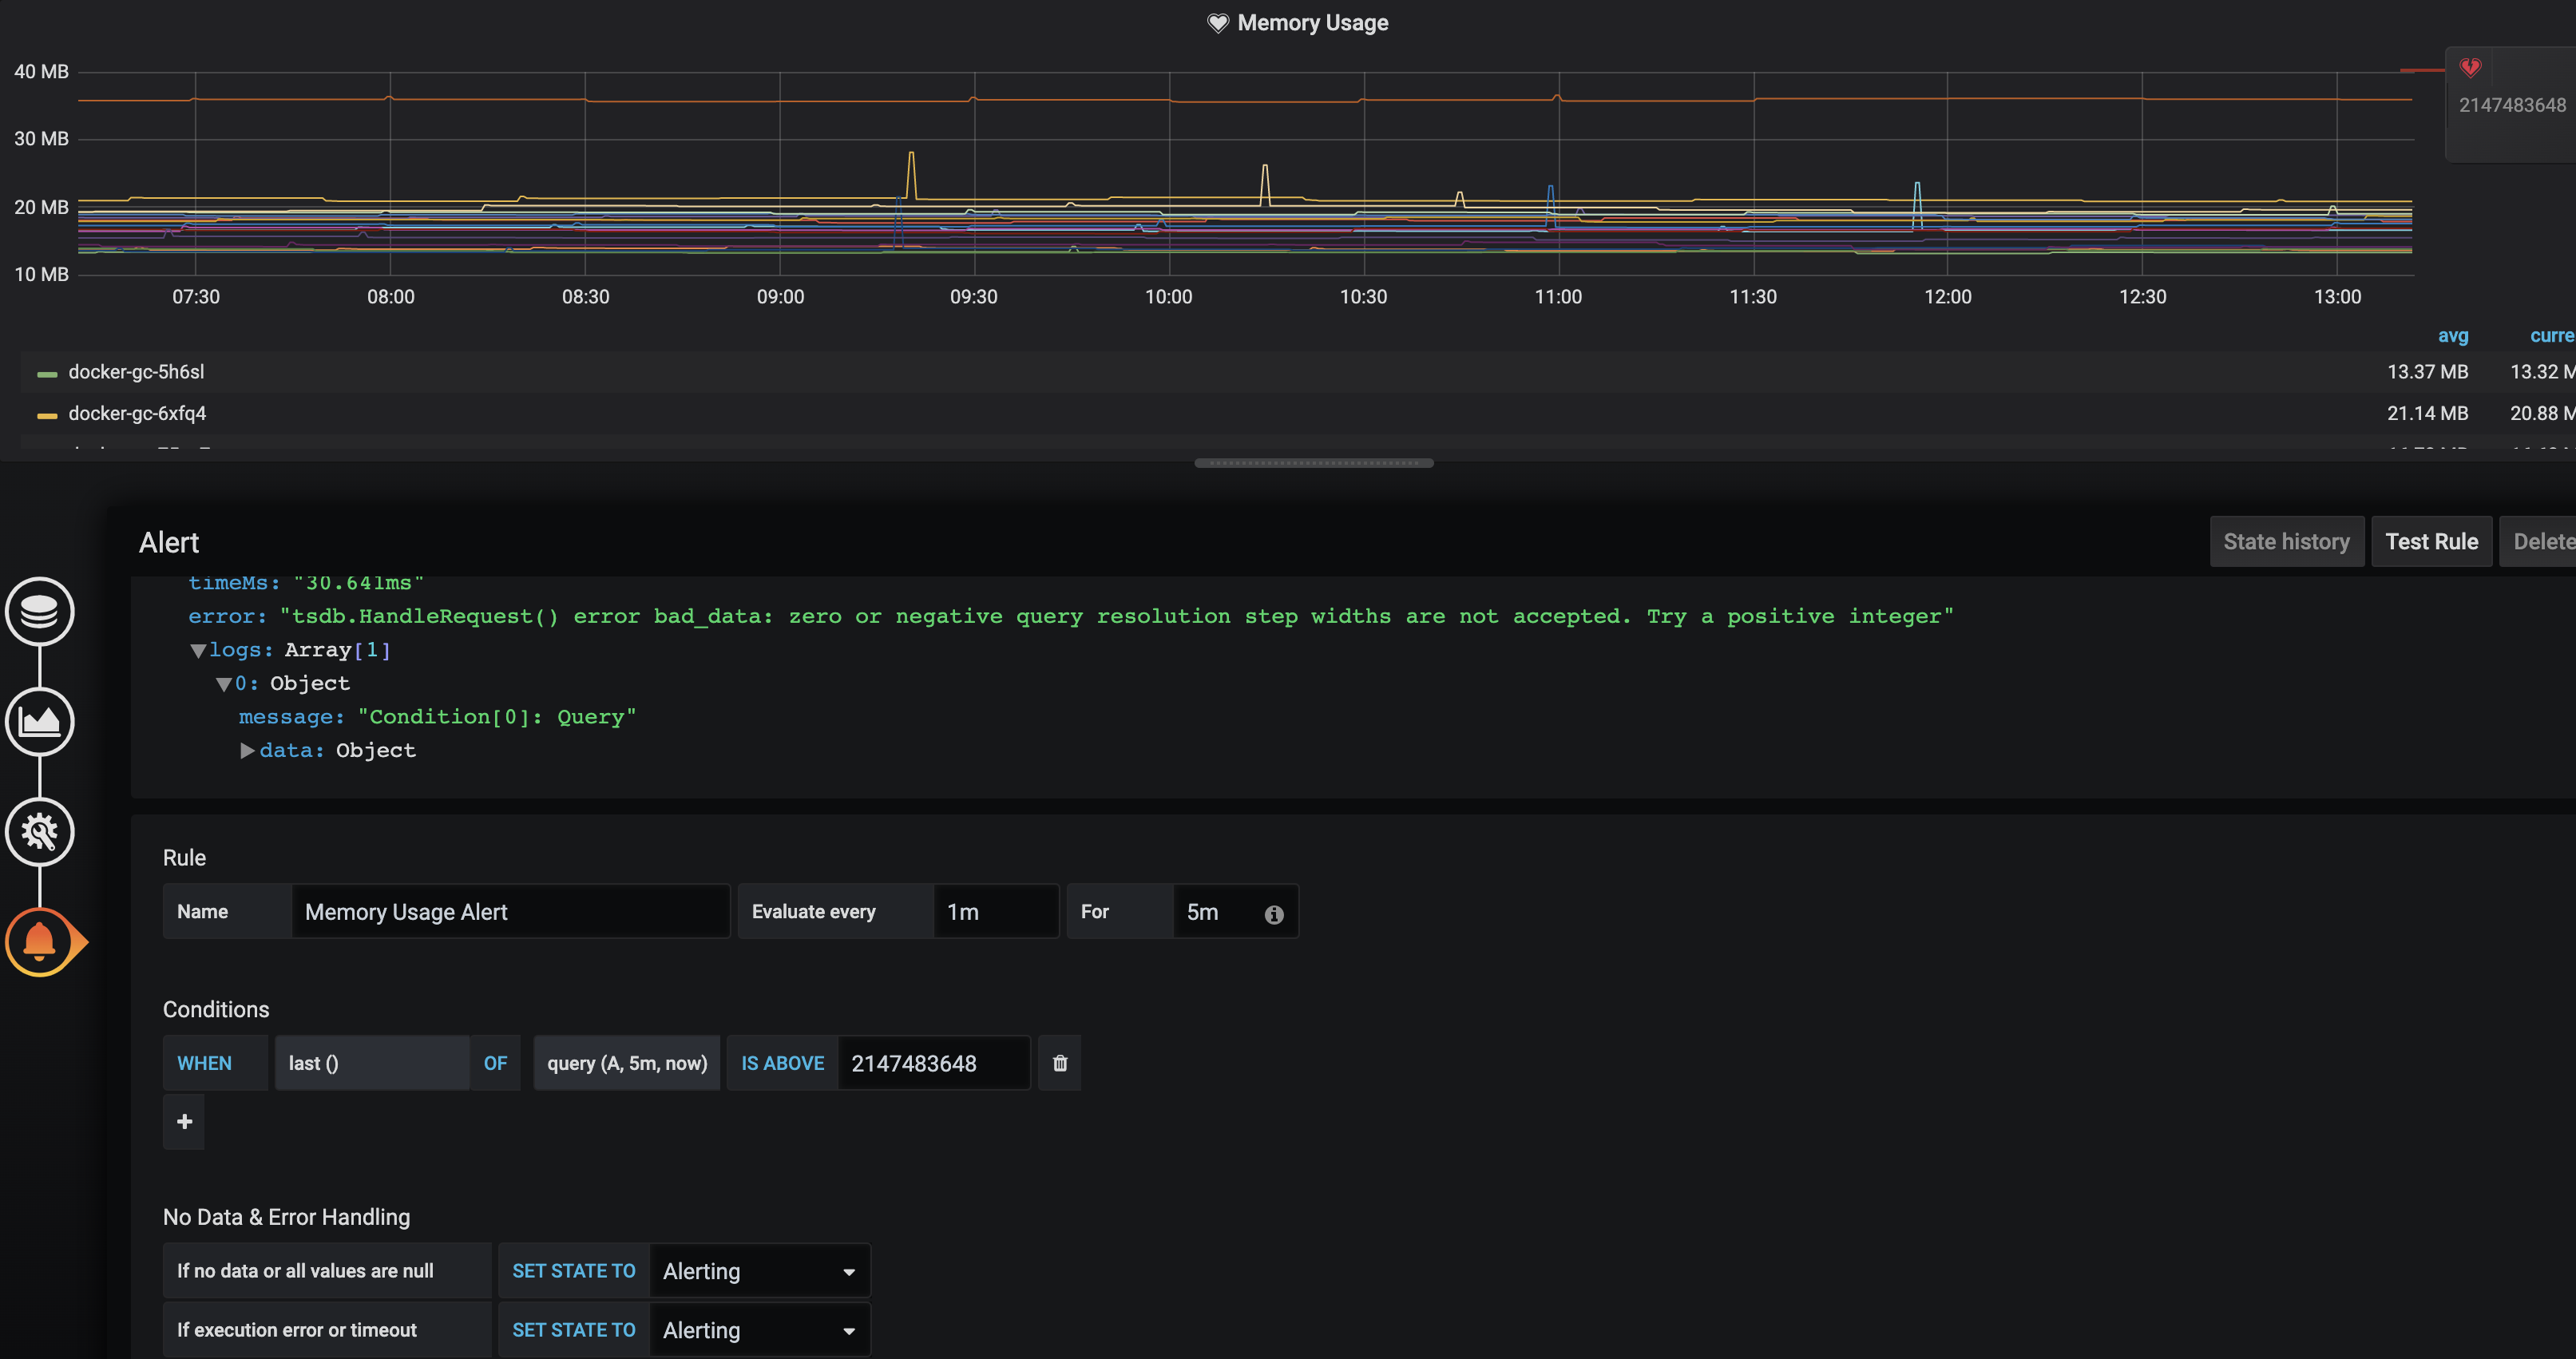
Task: Collapse the 0: Object node
Action: click(225, 684)
